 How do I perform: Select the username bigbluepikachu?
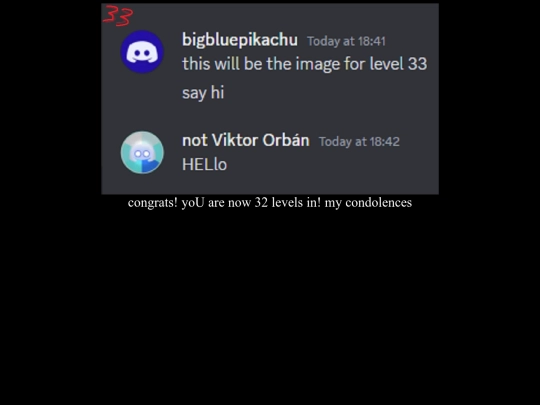pos(240,40)
